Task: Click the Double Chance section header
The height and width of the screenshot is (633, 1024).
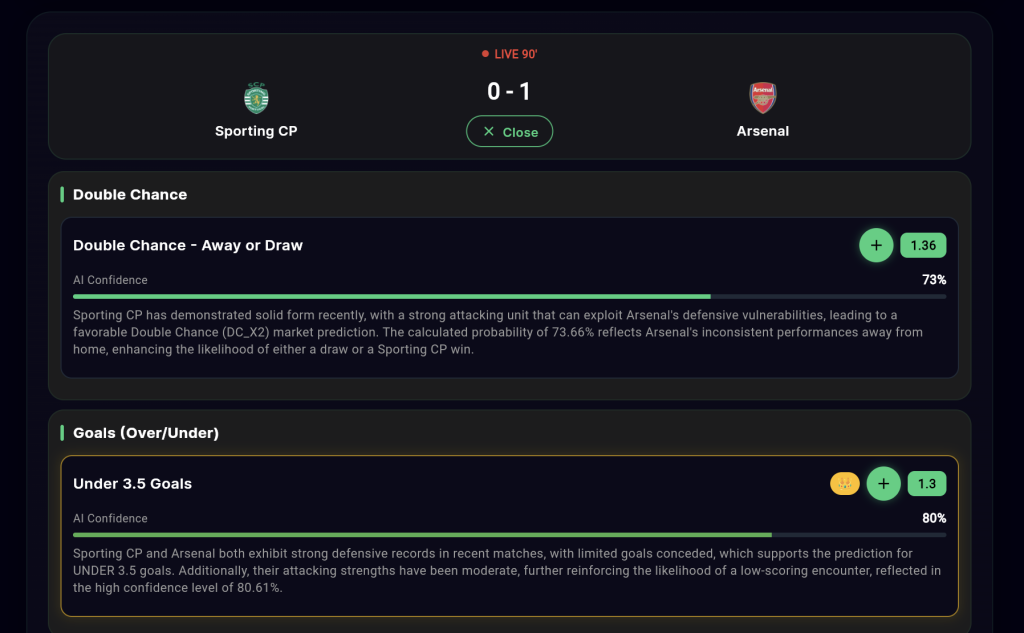Action: tap(130, 194)
